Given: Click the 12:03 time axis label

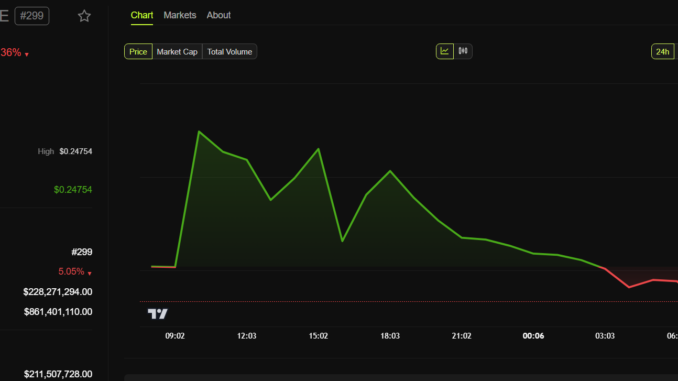Looking at the screenshot, I should tap(246, 336).
